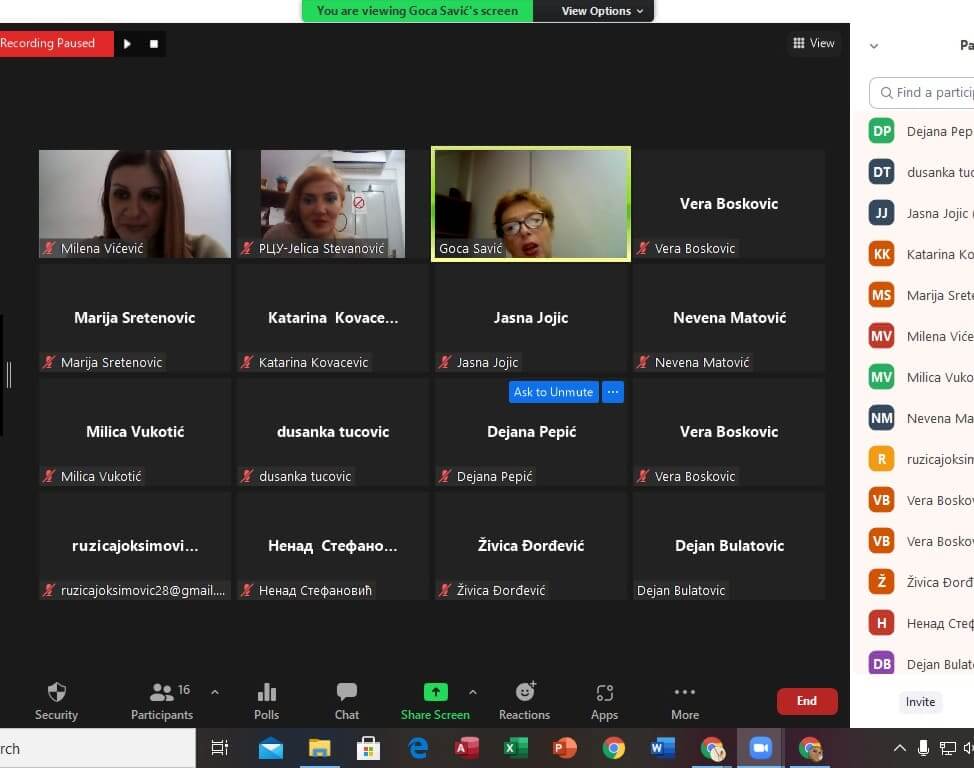Click the green Share Screen icon
The height and width of the screenshot is (768, 974).
tap(435, 692)
